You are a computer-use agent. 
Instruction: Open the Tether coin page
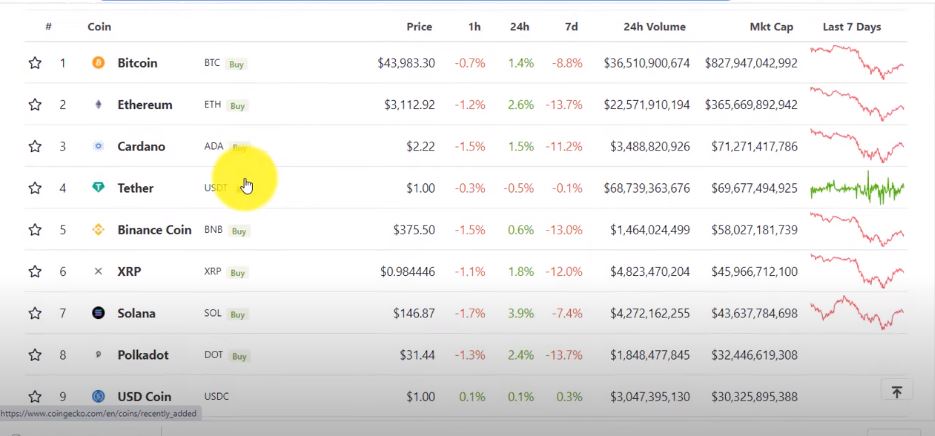click(x=135, y=188)
